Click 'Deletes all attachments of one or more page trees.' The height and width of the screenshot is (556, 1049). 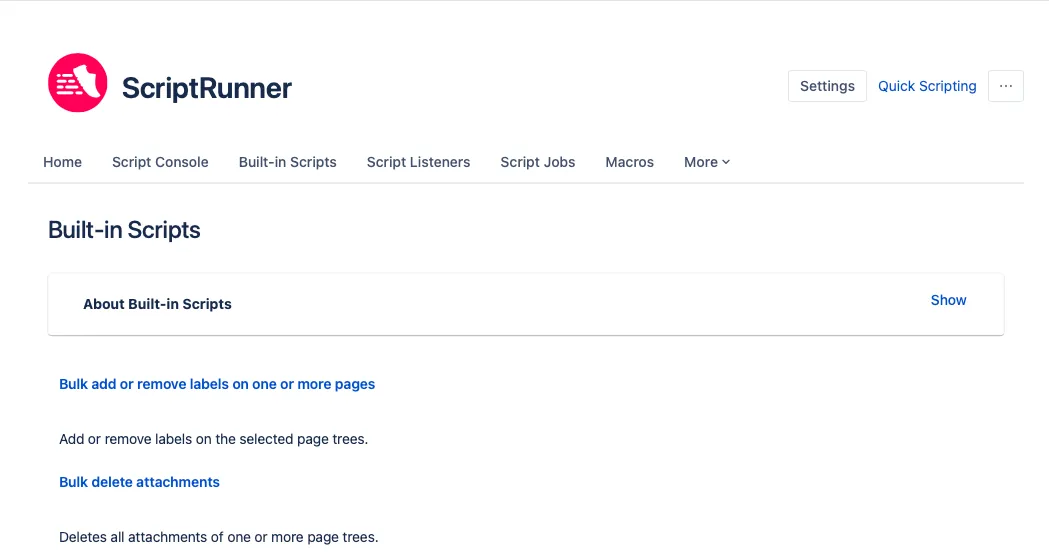click(219, 537)
